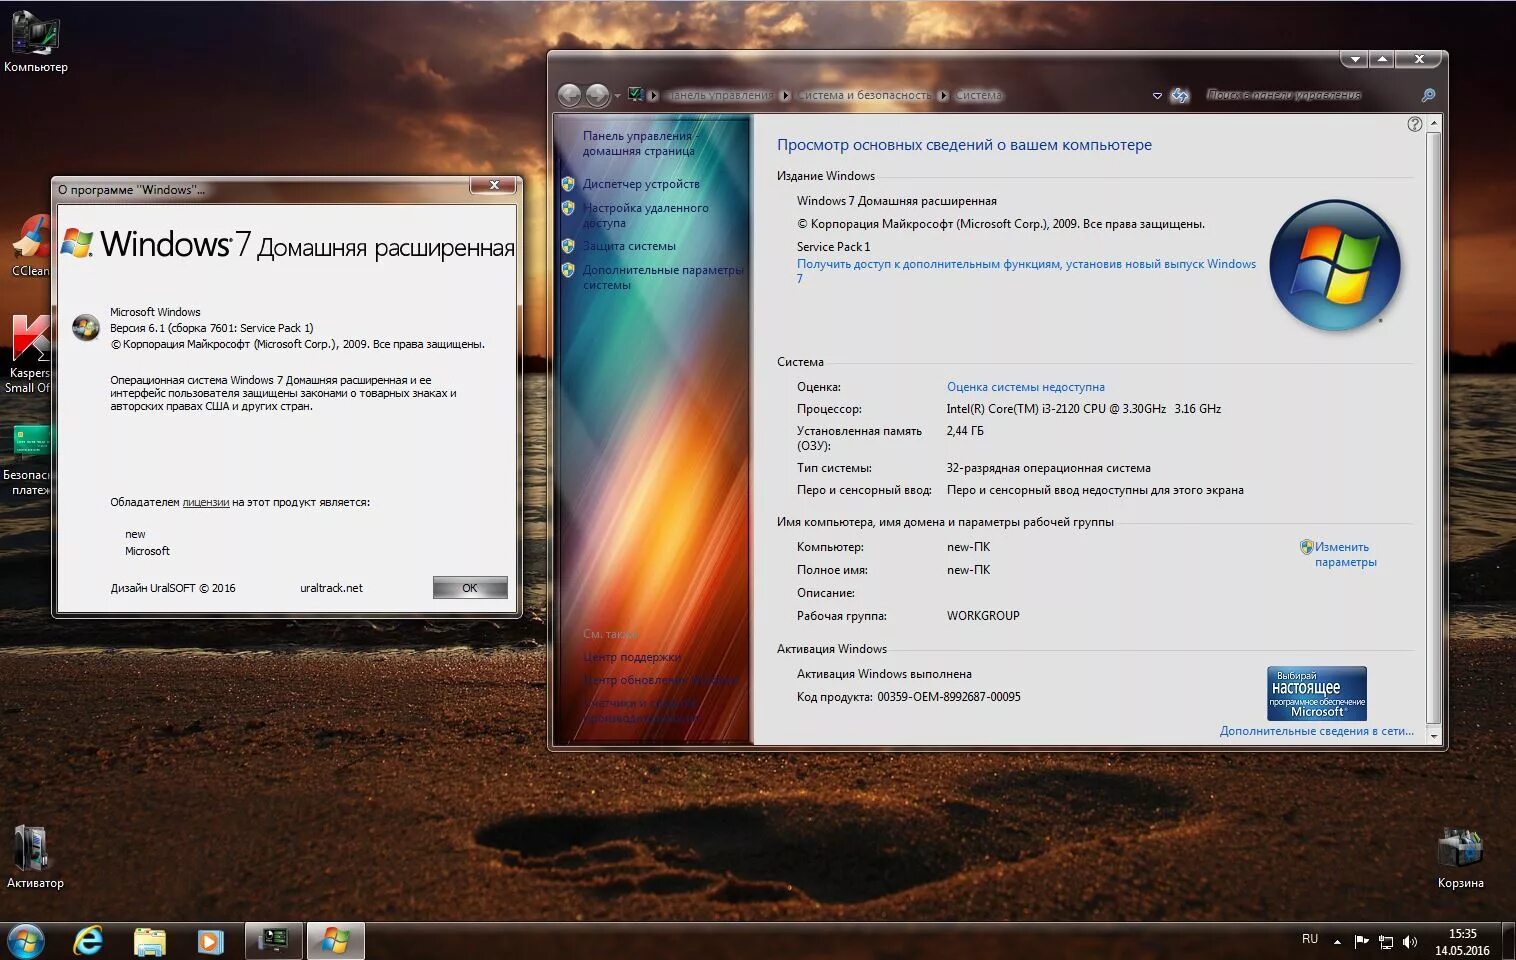Open the help question mark icon

1414,124
